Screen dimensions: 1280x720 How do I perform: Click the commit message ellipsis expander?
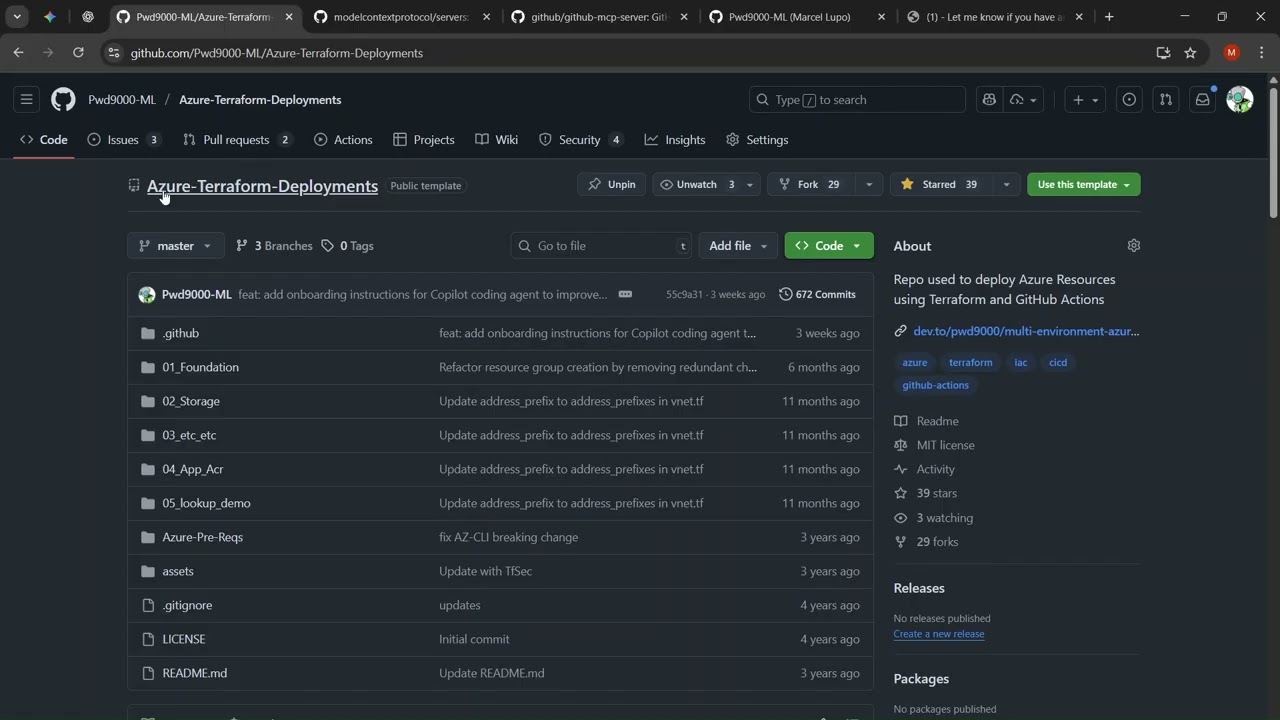point(625,294)
